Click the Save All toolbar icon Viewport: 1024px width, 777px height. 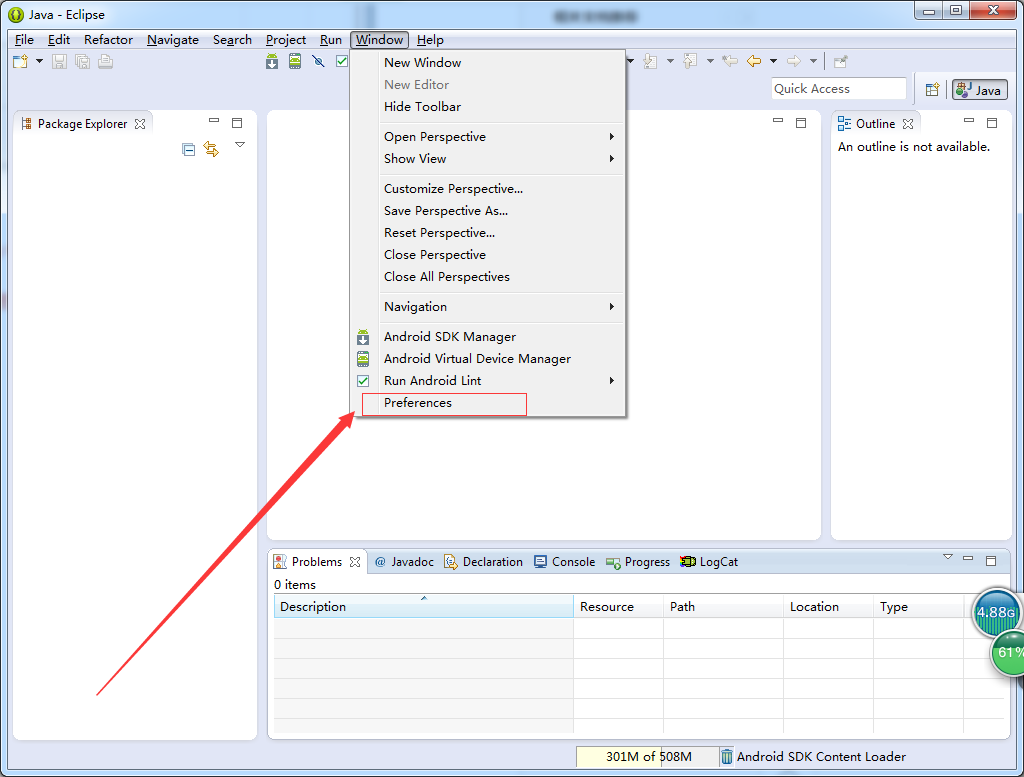pyautogui.click(x=82, y=61)
